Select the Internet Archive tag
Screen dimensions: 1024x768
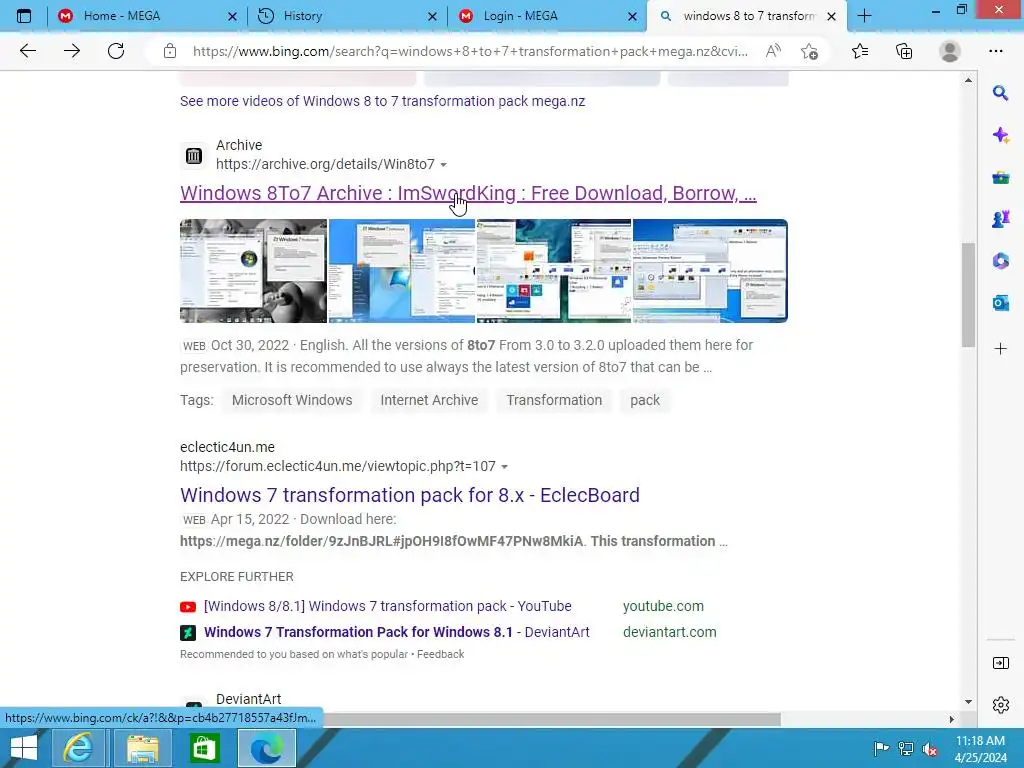pyautogui.click(x=429, y=400)
